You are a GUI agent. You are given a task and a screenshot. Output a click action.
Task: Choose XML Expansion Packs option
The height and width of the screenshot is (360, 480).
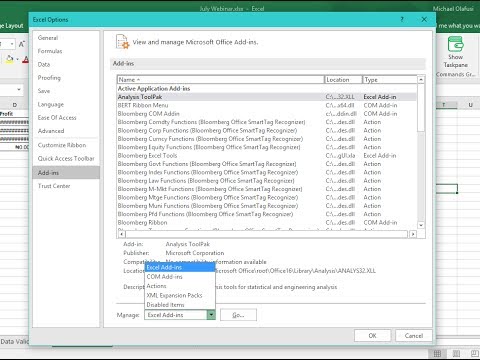tap(180, 295)
